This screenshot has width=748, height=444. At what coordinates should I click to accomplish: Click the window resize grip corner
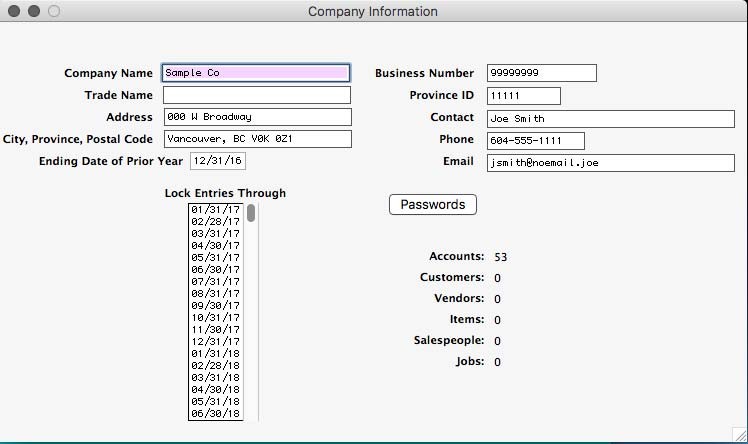click(x=738, y=433)
